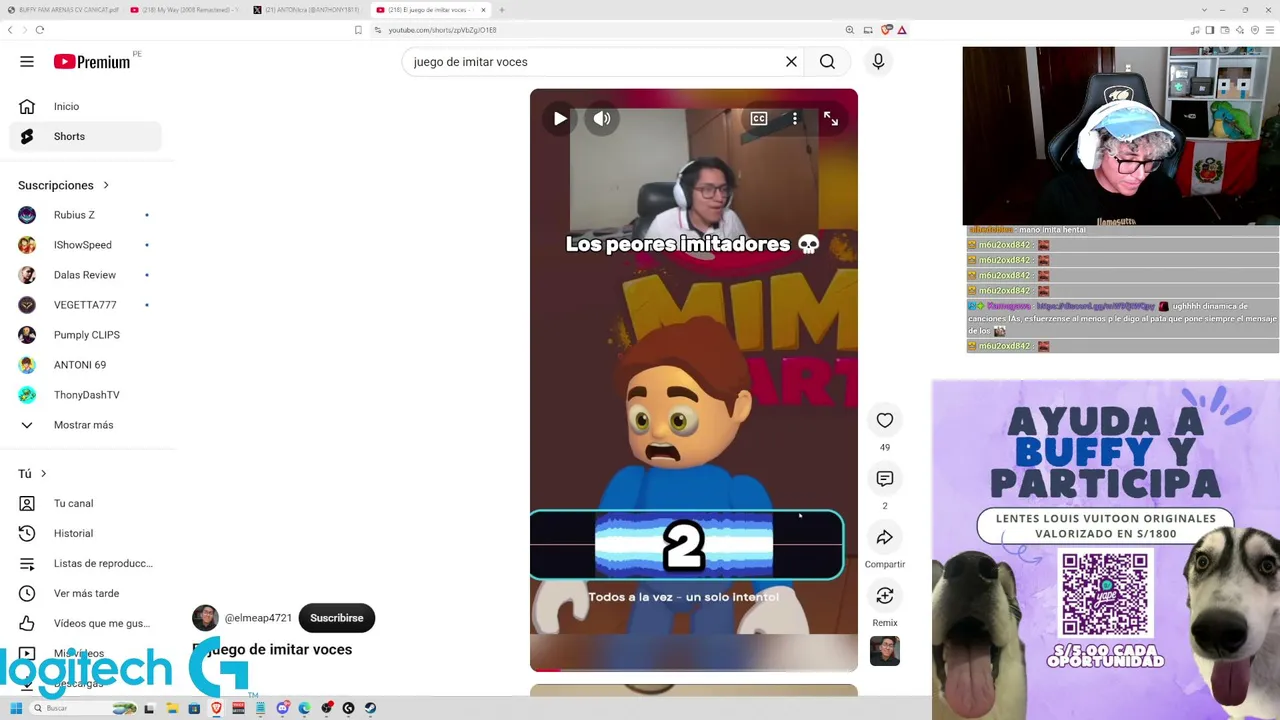Reload the current page
Screen dimensions: 1280x720
point(40,30)
